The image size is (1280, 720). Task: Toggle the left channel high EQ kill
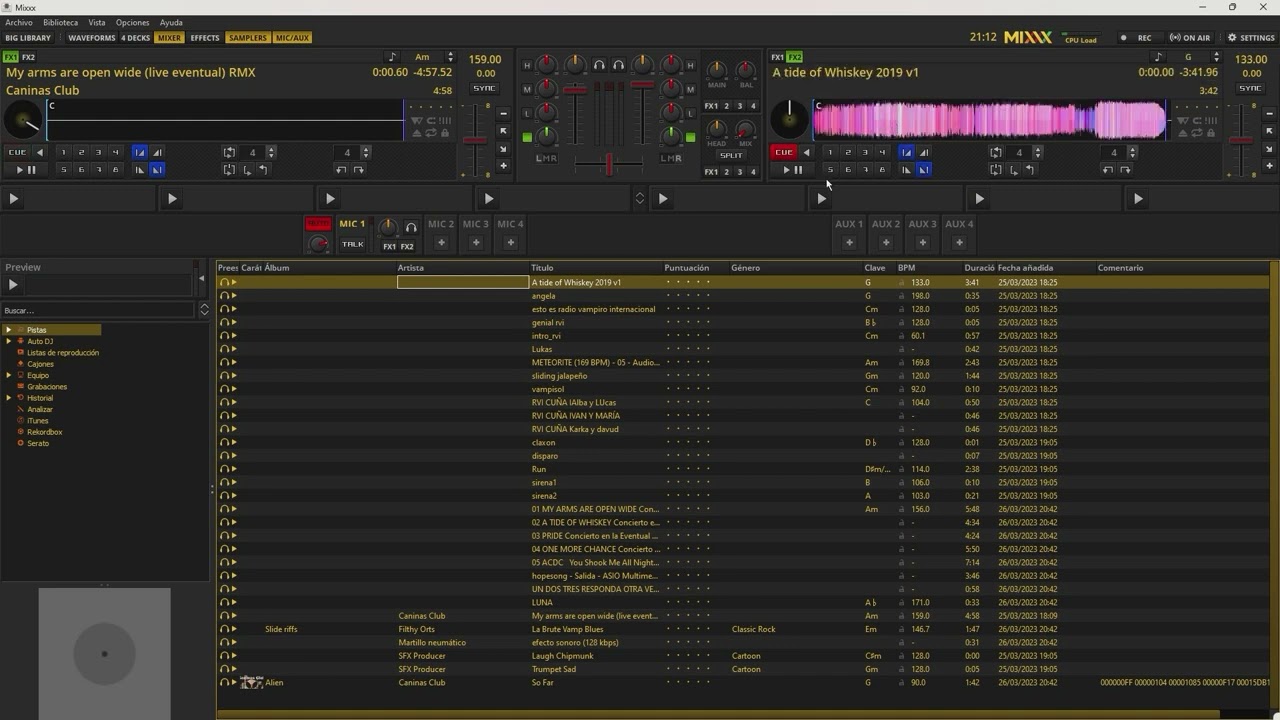pos(527,65)
